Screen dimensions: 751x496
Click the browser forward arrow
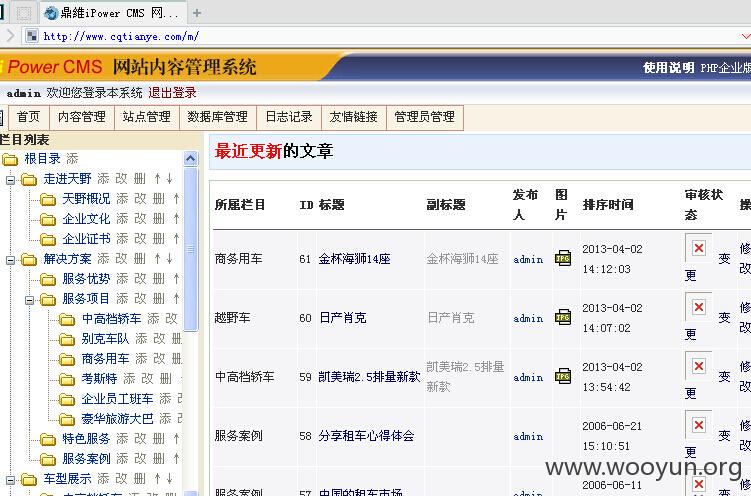coord(10,35)
